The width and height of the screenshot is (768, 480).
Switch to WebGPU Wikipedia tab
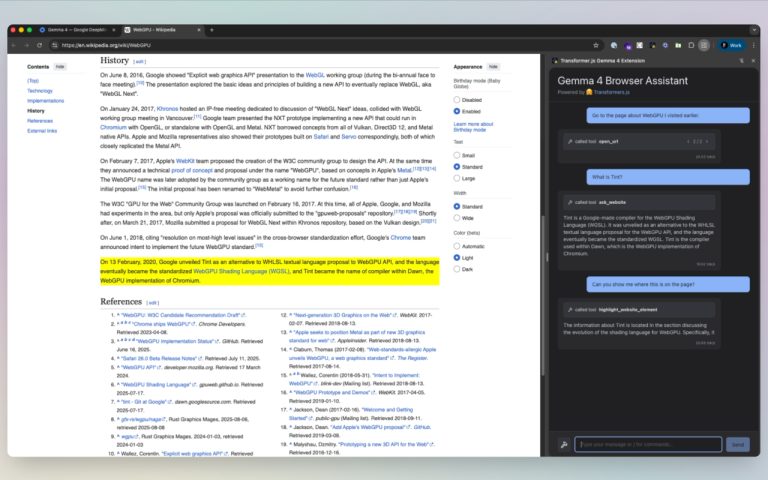(x=163, y=30)
